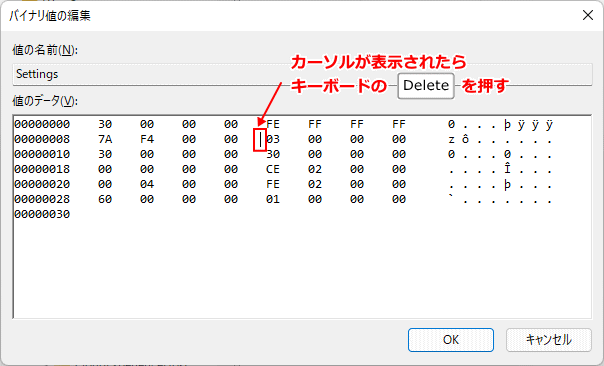Select first ASCII 0 in row 00000000
The image size is (604, 366).
(451, 124)
